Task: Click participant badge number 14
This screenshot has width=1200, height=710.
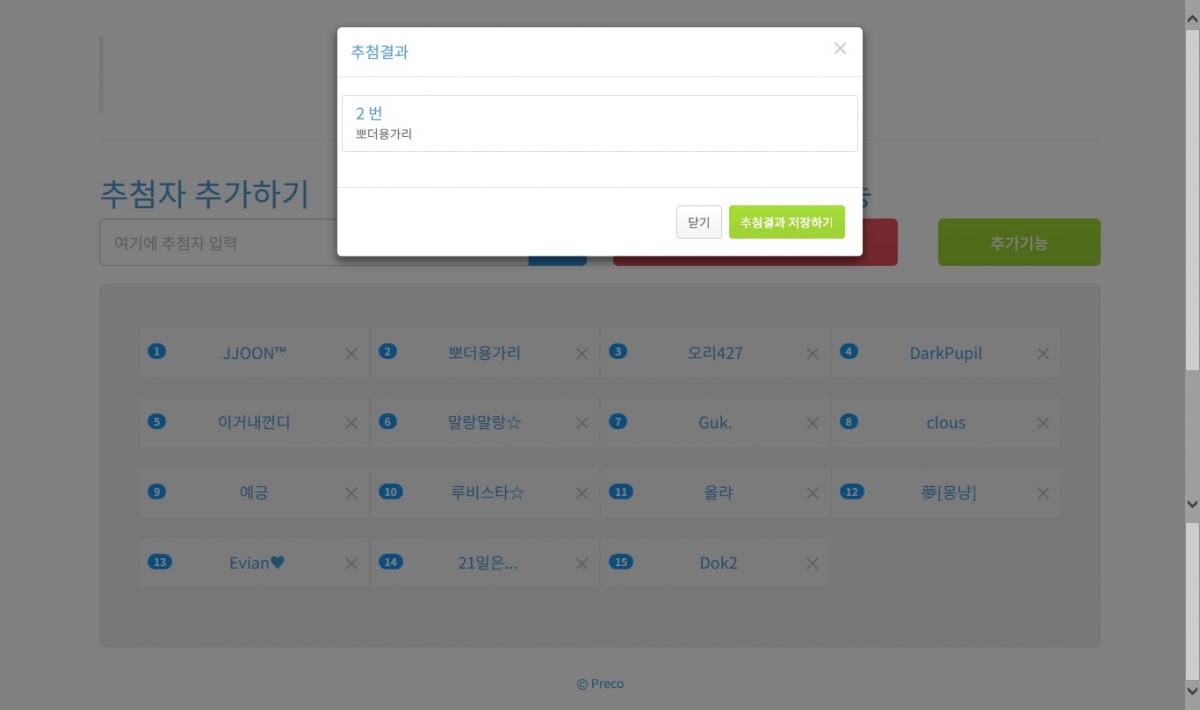Action: [x=391, y=562]
